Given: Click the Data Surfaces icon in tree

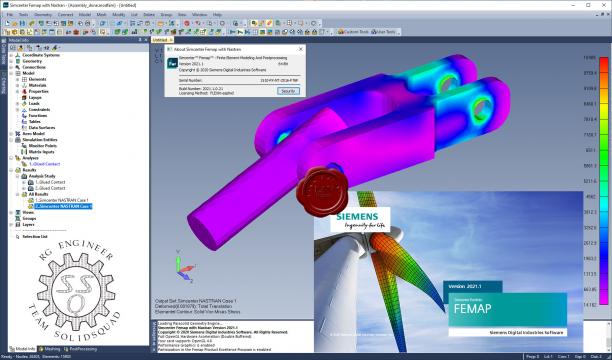Looking at the screenshot, I should pyautogui.click(x=24, y=128).
